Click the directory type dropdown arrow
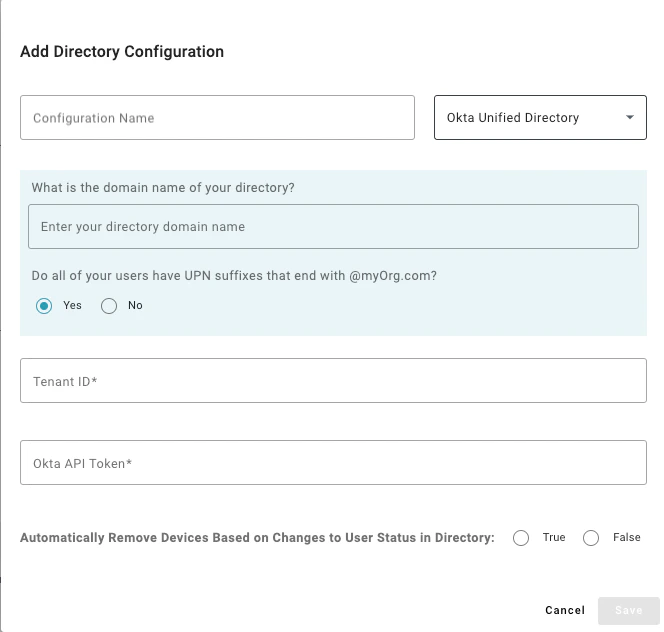Screen dimensions: 664x632 click(630, 118)
